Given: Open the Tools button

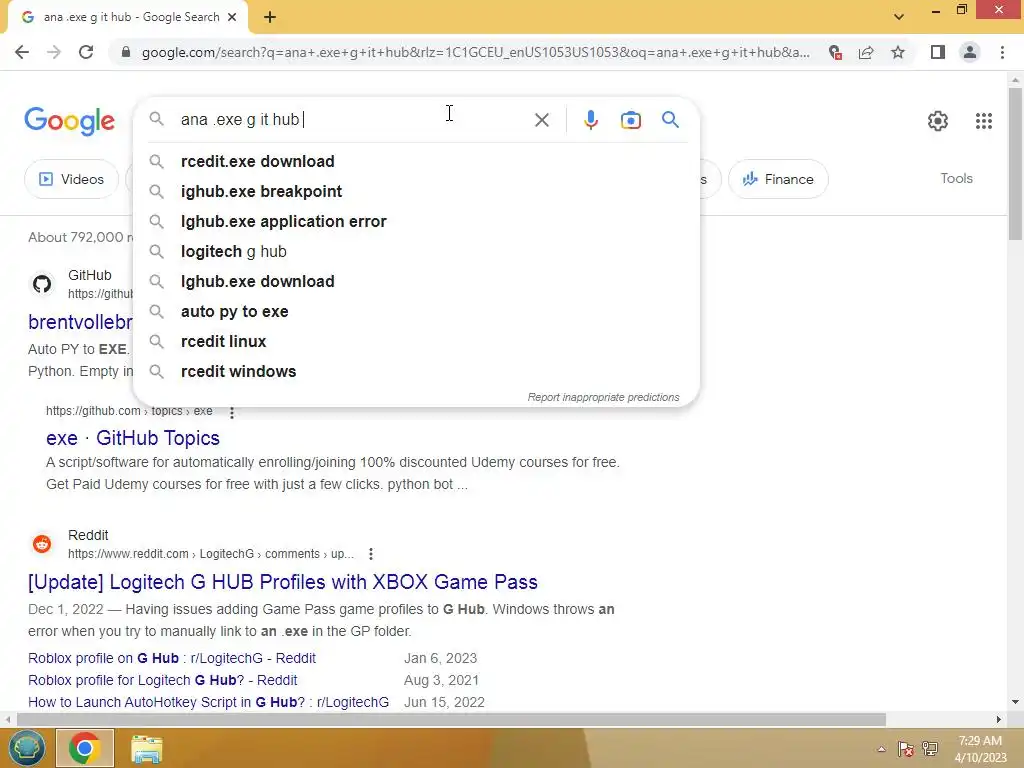Looking at the screenshot, I should pyautogui.click(x=956, y=178).
